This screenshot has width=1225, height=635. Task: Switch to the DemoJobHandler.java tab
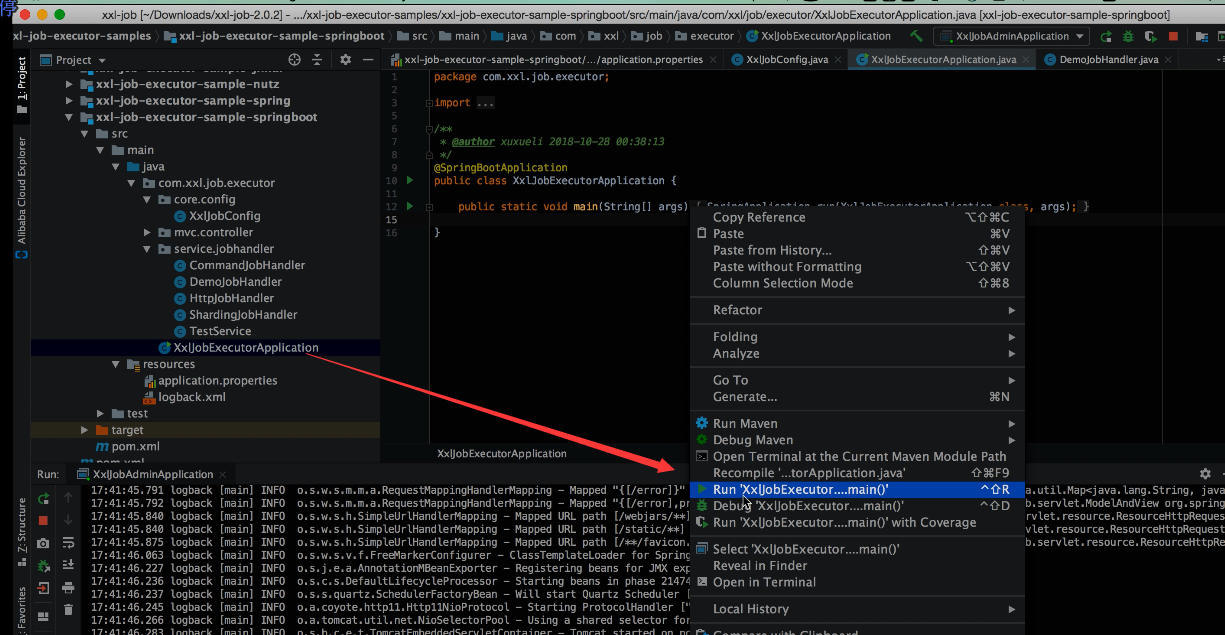click(x=1108, y=60)
